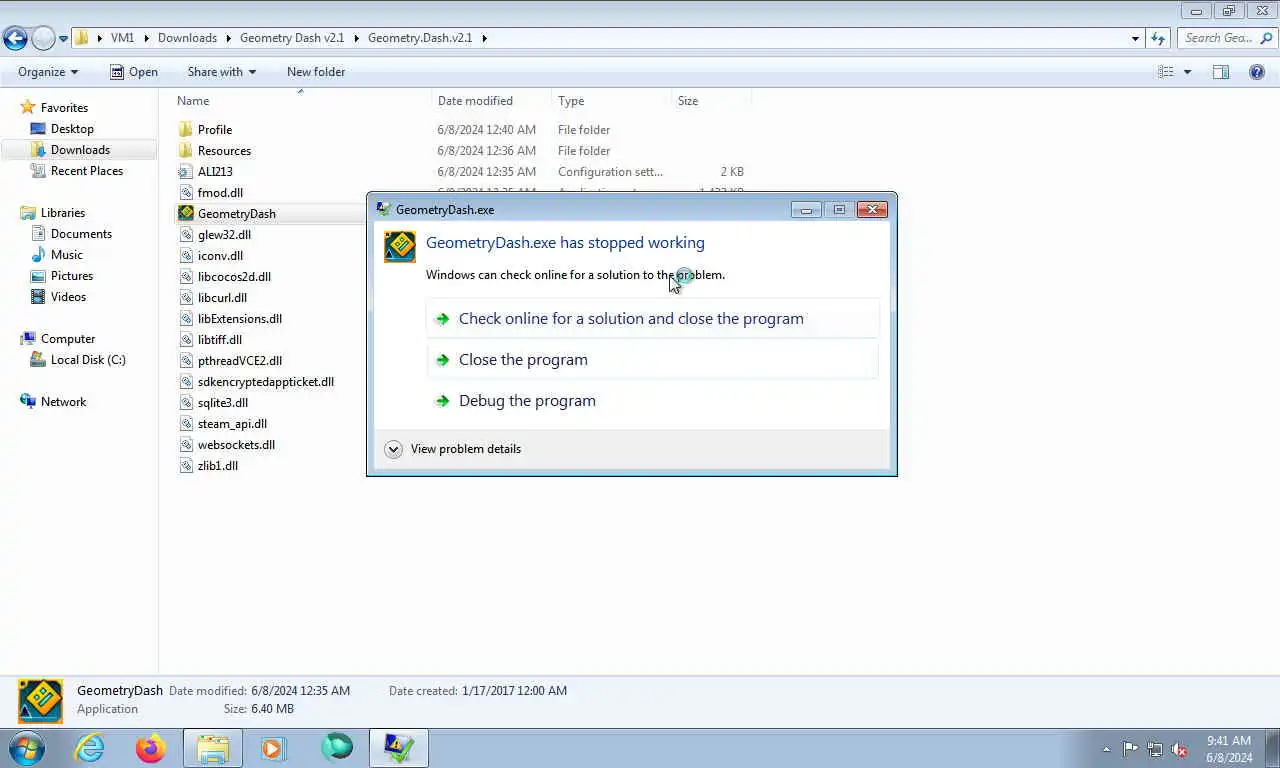This screenshot has height=768, width=1280.
Task: Select the zlib1.dll file
Action: click(x=218, y=466)
